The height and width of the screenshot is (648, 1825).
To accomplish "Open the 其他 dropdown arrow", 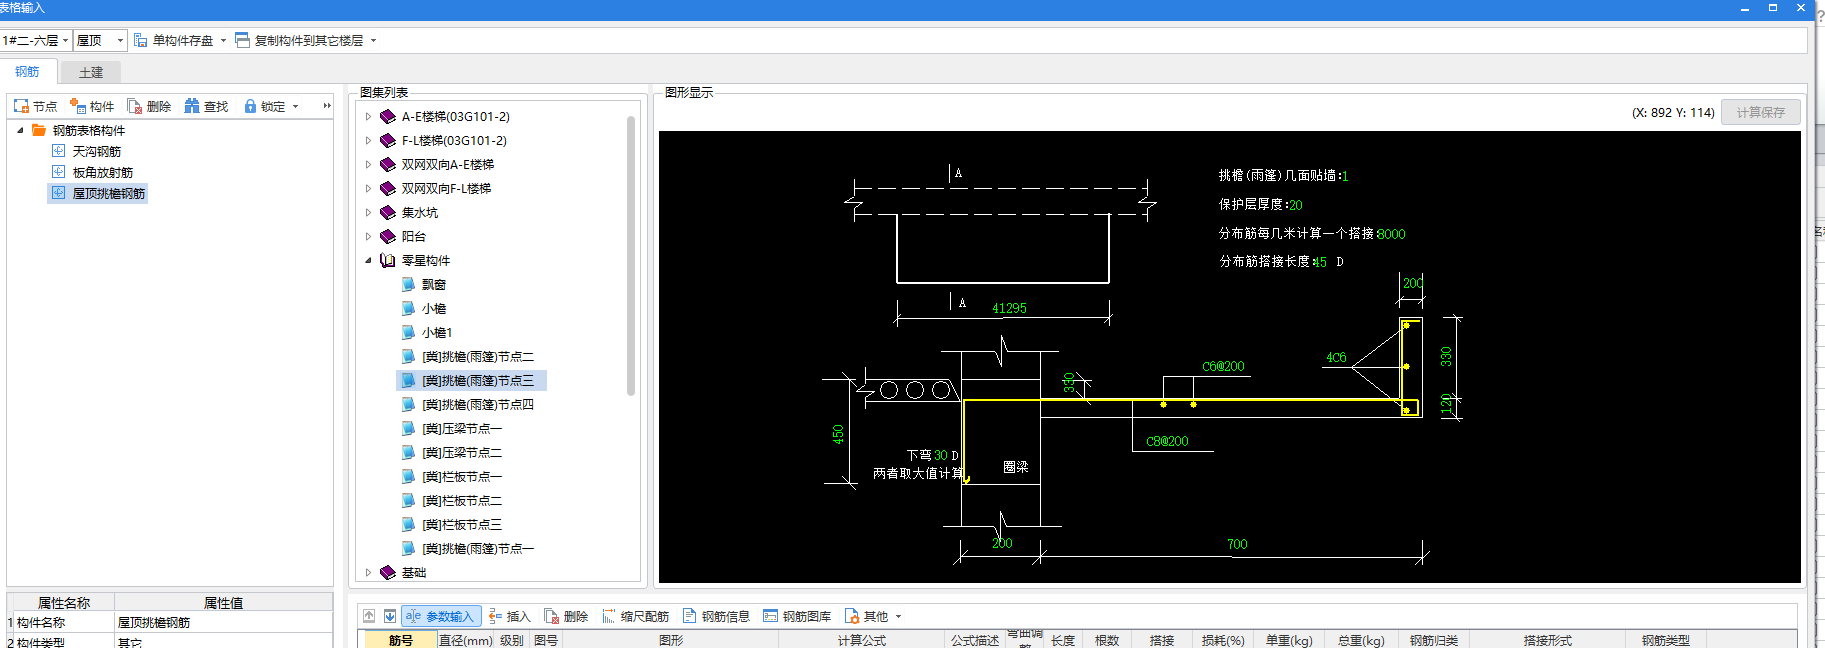I will point(898,616).
